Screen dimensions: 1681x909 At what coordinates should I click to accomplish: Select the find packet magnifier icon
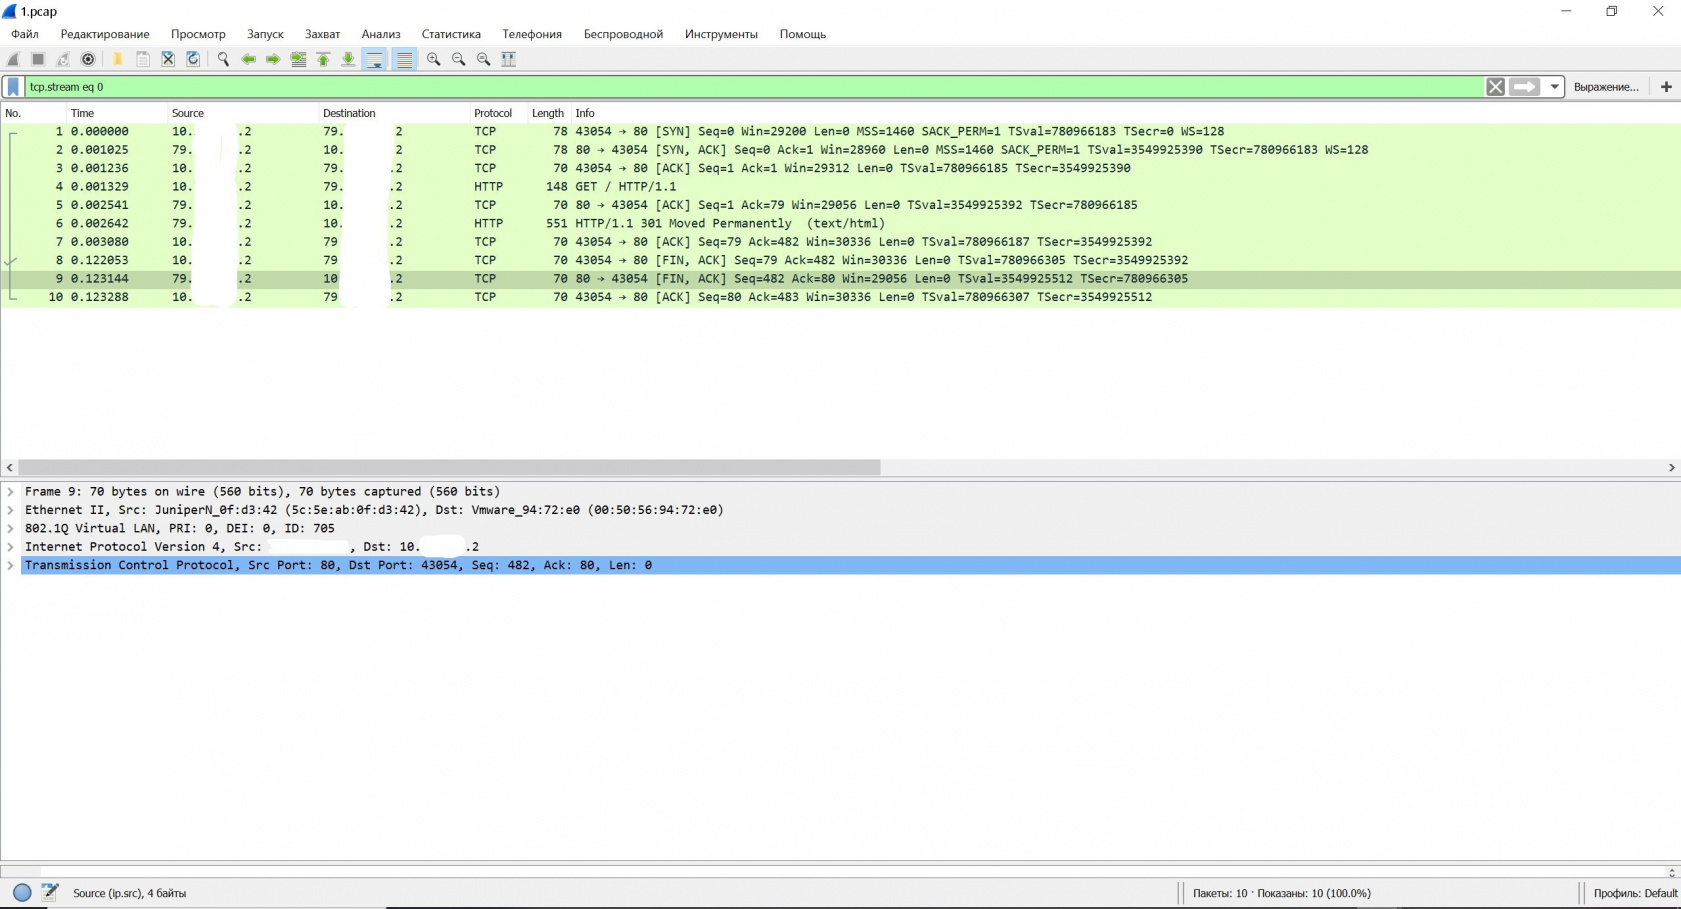pos(222,59)
